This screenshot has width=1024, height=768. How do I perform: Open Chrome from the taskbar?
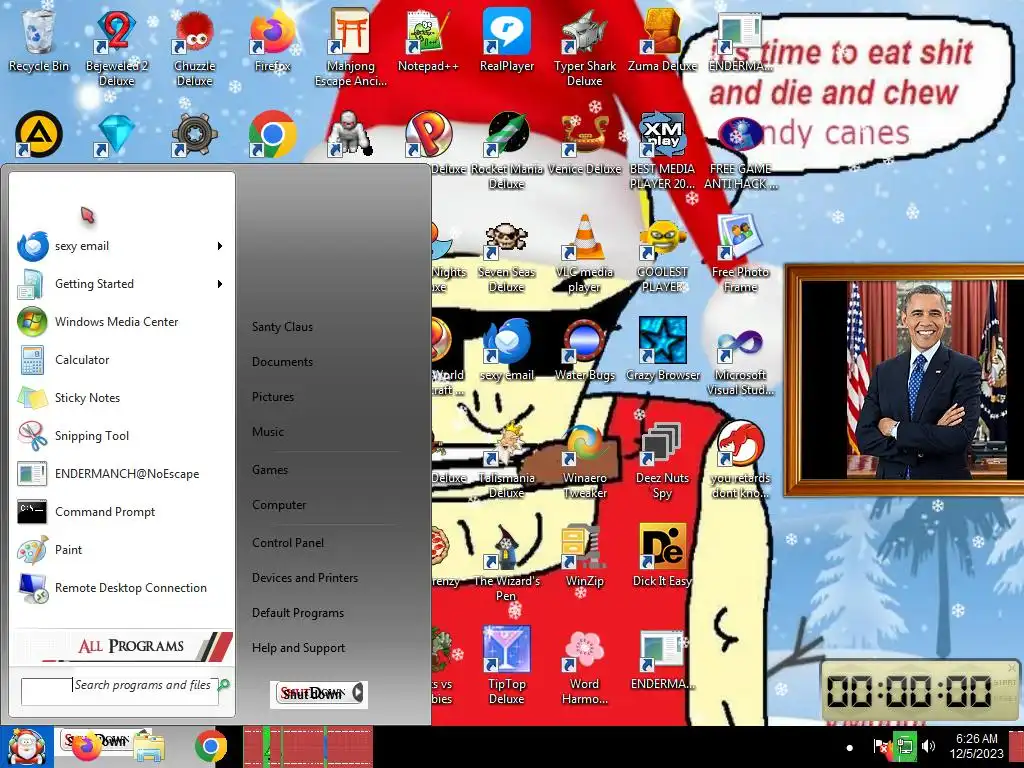[x=210, y=746]
